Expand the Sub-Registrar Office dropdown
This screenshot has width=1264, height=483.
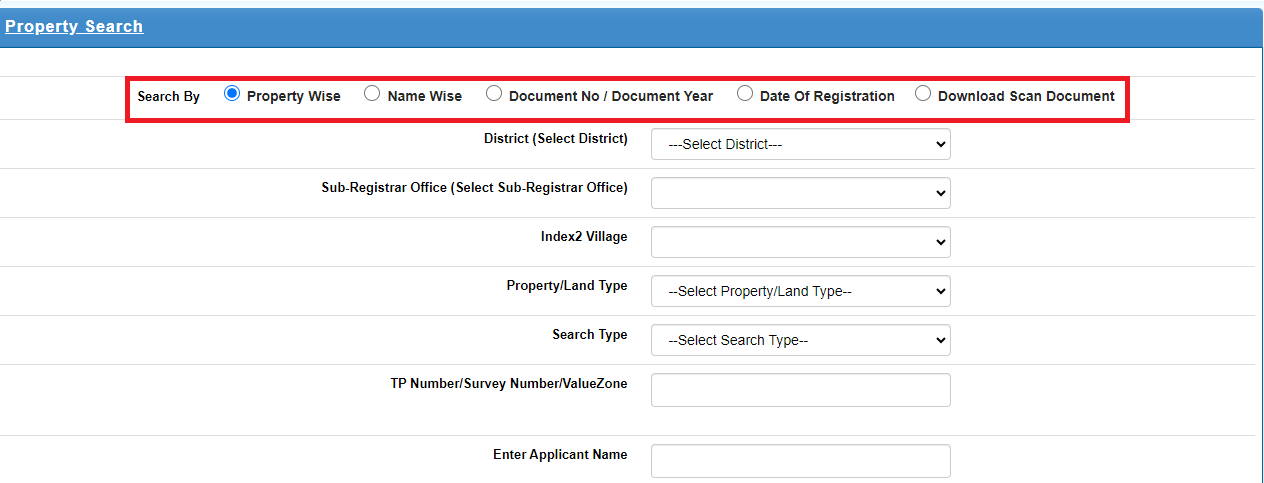coord(801,193)
